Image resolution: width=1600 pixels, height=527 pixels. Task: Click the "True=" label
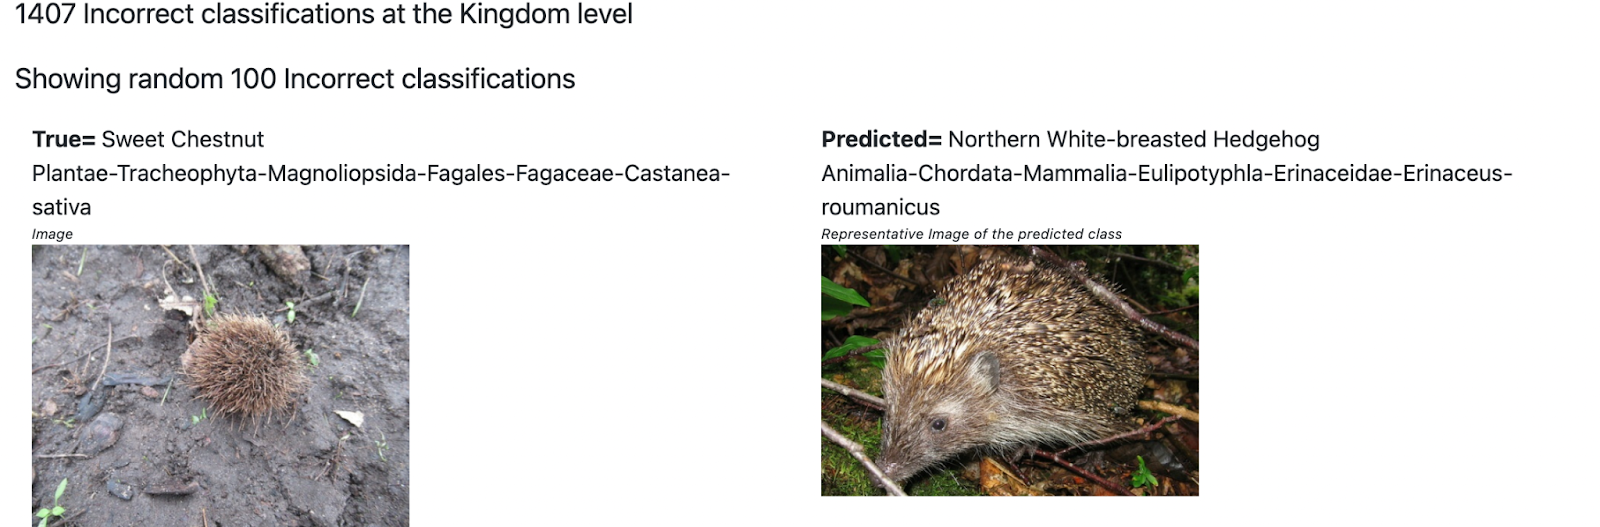point(64,139)
